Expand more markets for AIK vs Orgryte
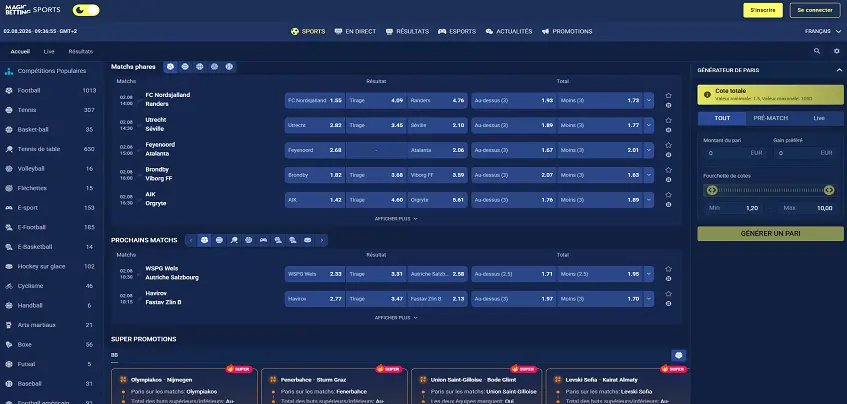Viewport: 847px width, 404px height. [x=649, y=200]
